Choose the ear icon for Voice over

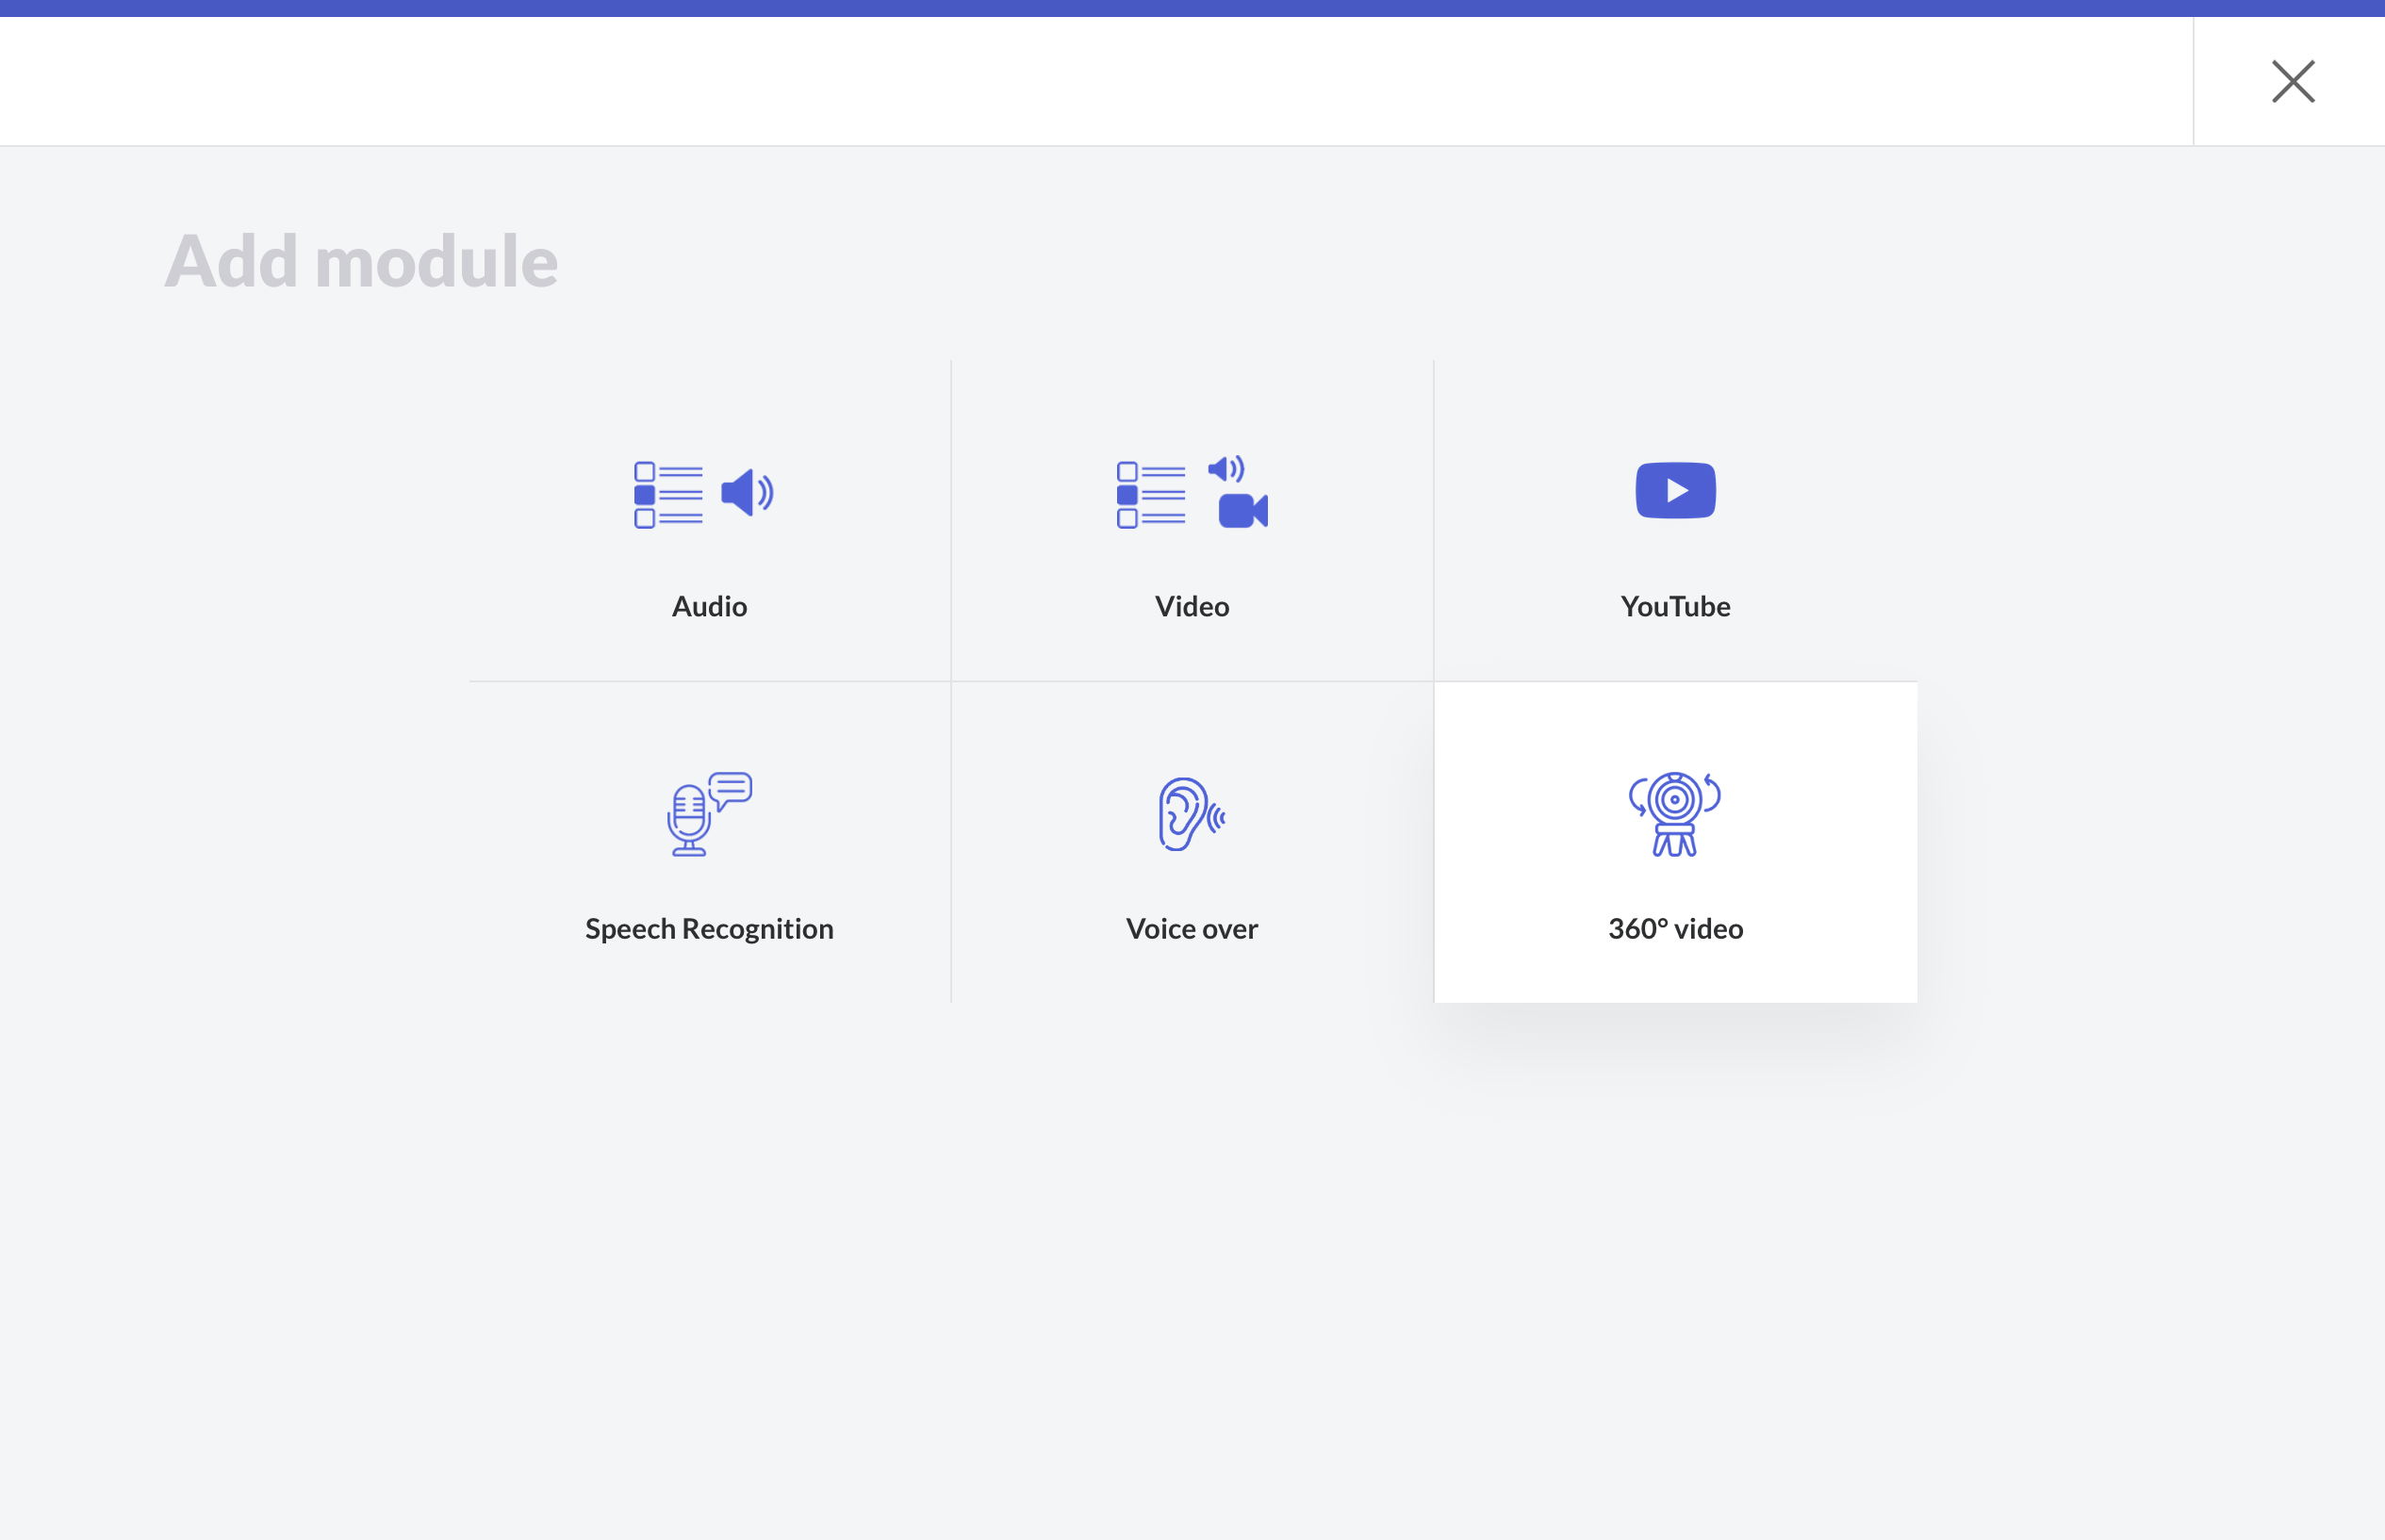1186,814
